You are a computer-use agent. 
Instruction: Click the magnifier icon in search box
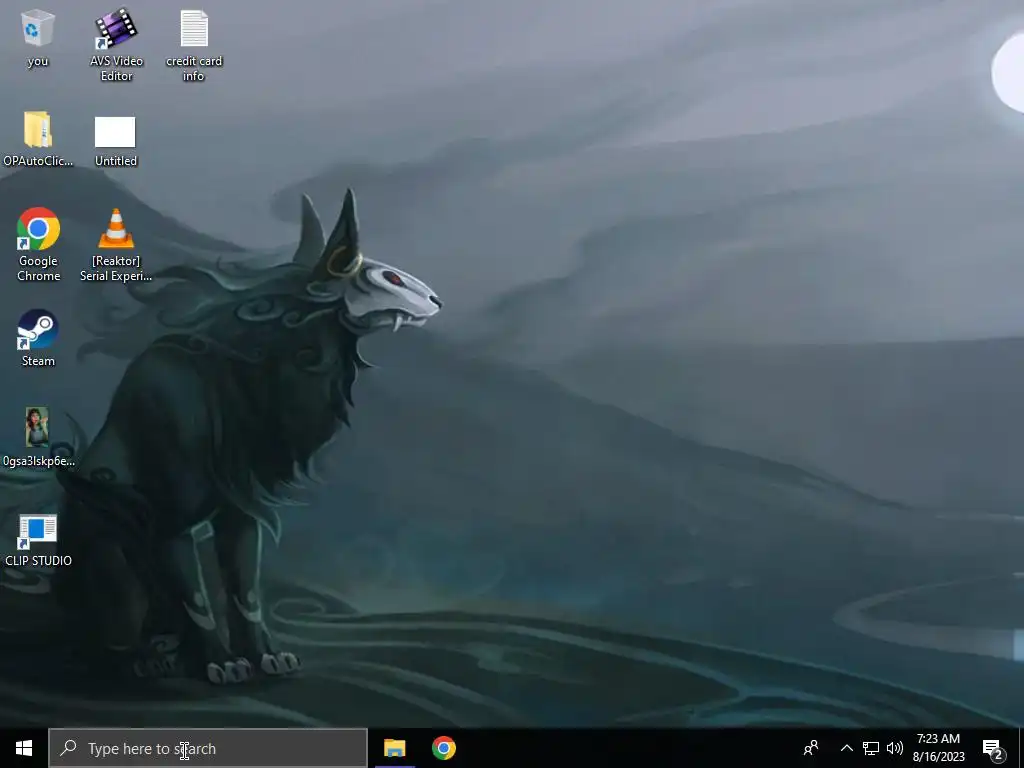coord(68,748)
